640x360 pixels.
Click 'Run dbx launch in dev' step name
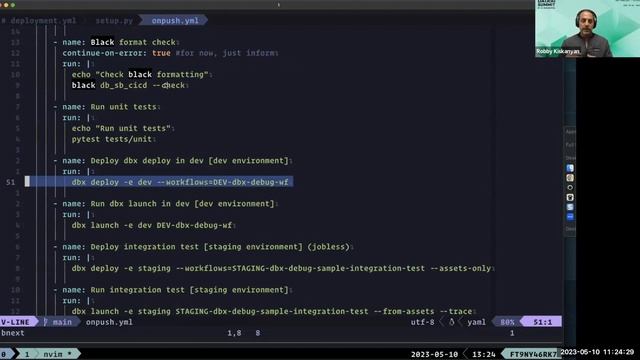point(182,204)
